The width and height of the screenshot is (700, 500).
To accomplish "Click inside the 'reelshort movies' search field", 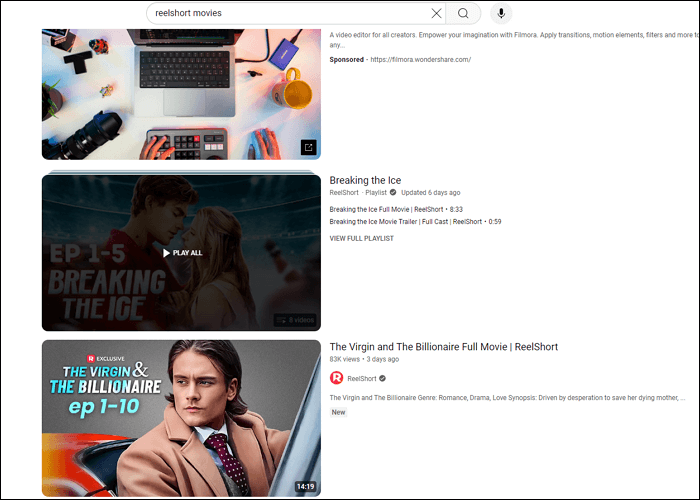I will [x=285, y=13].
